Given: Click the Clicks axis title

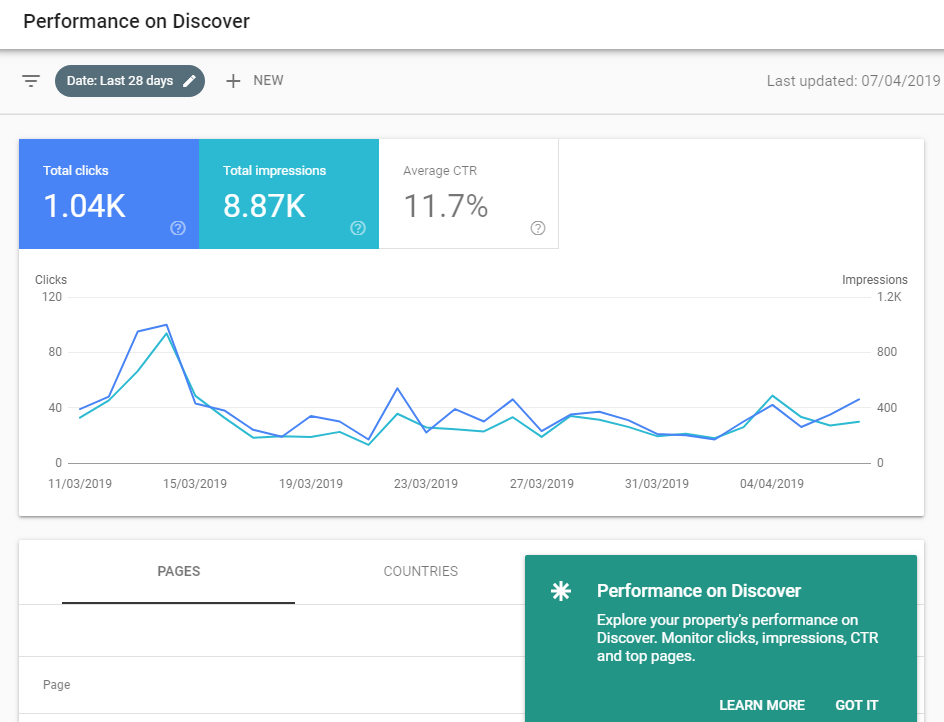Looking at the screenshot, I should coord(51,279).
